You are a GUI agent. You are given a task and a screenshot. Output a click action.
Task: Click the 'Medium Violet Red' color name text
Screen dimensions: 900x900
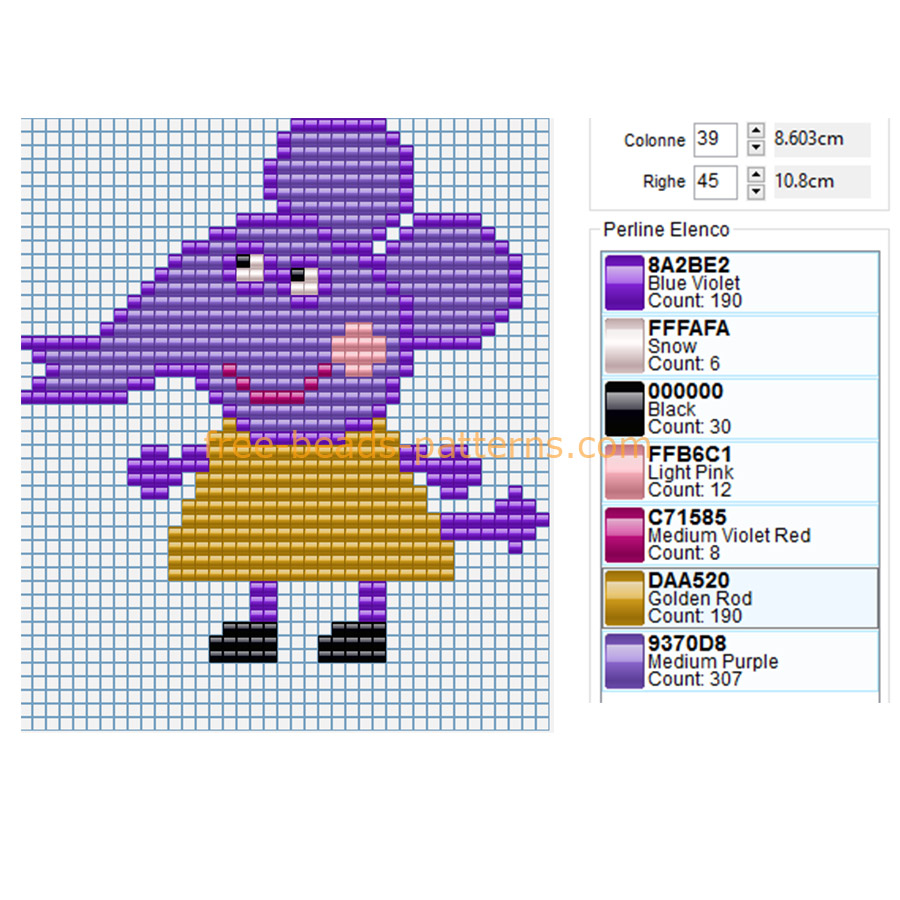[729, 536]
